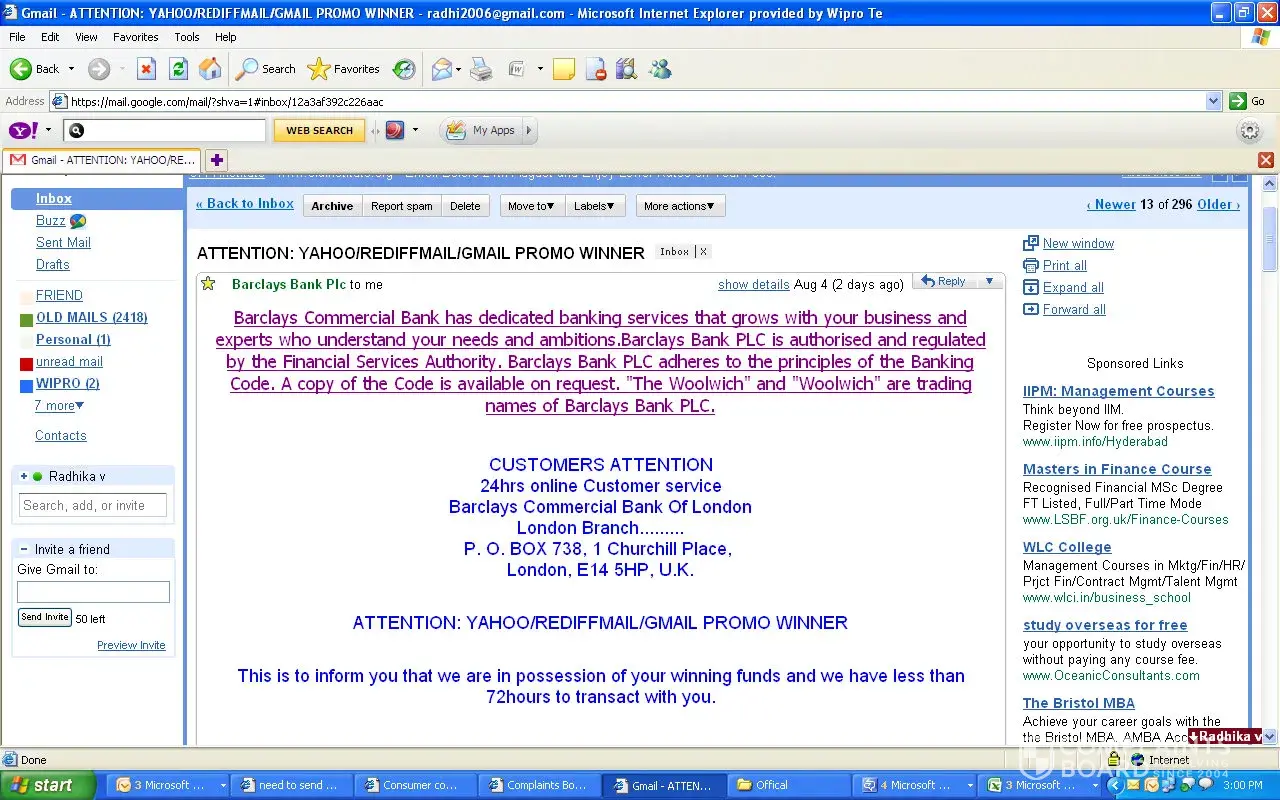Open the Research books icon
The image size is (1280, 800).
coord(627,69)
